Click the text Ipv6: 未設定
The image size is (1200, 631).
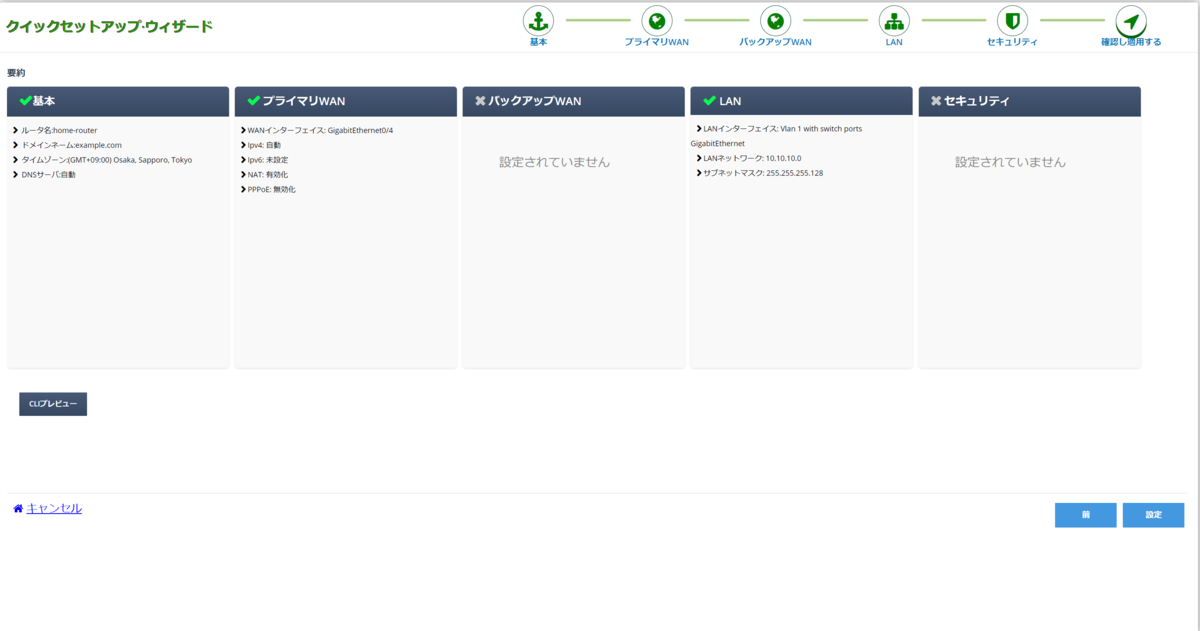268,160
